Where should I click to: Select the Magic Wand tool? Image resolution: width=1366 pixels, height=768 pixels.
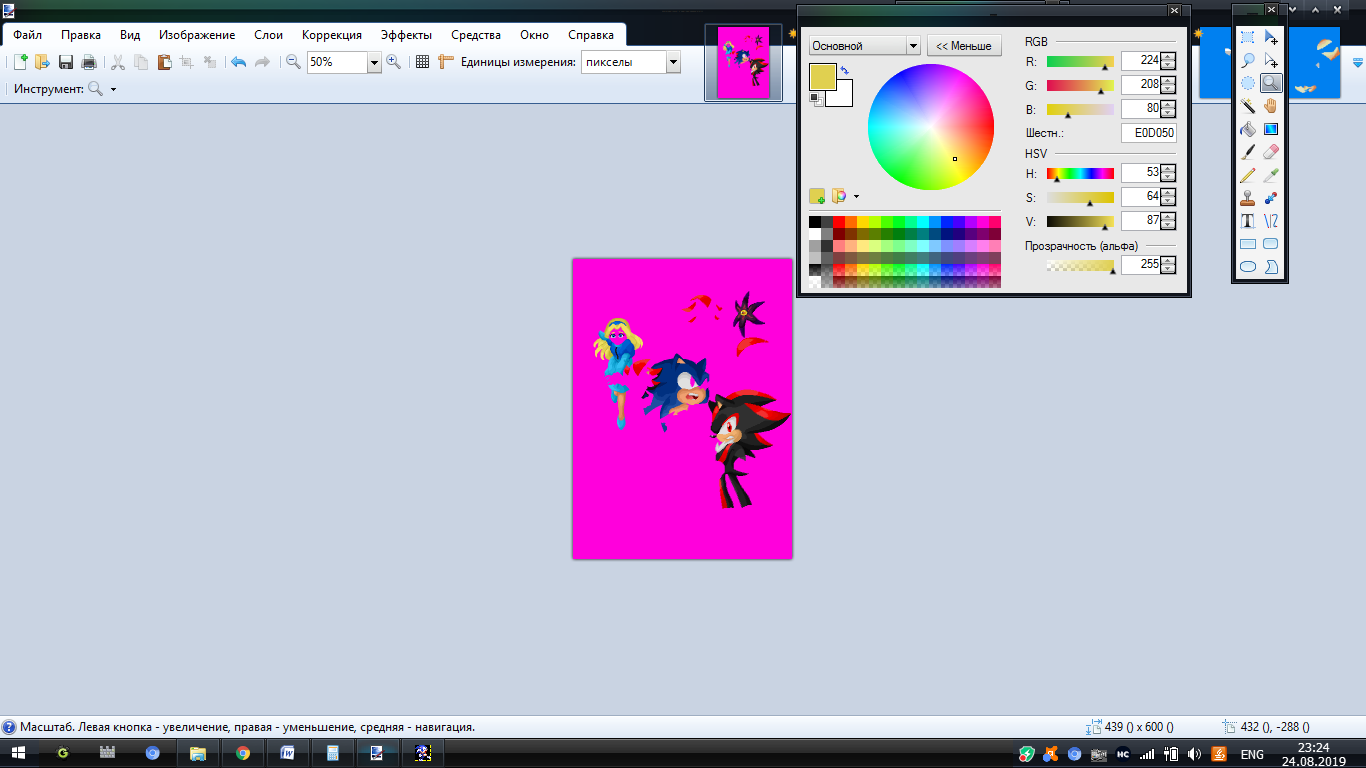click(x=1248, y=106)
